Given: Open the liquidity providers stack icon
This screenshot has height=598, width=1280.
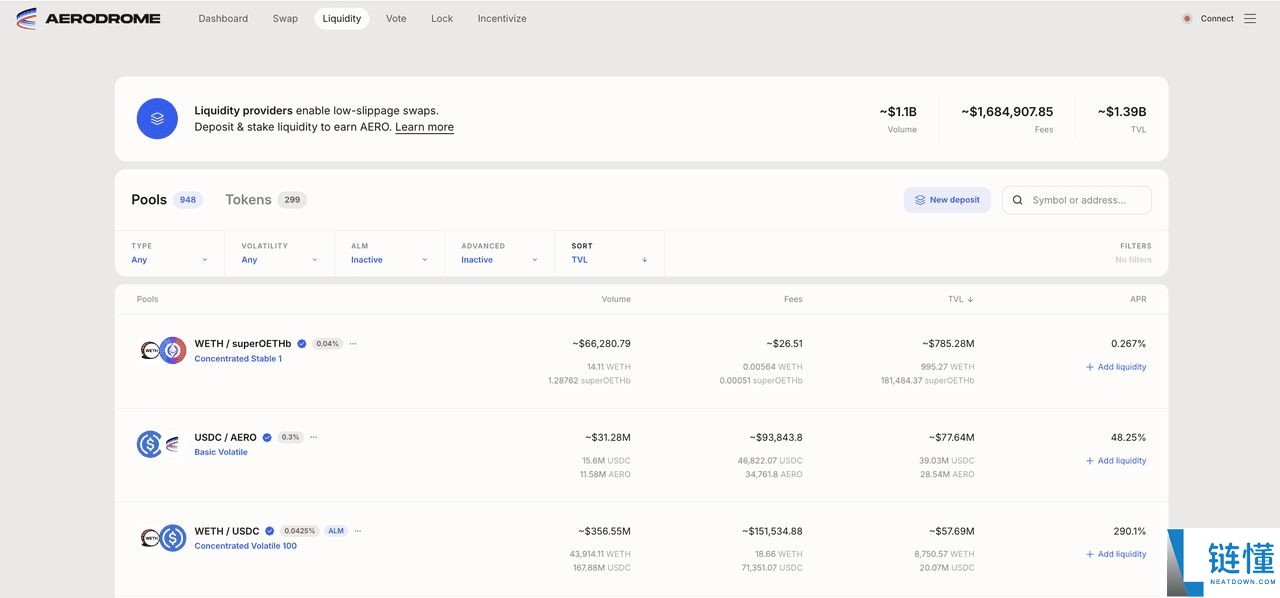Looking at the screenshot, I should [157, 118].
